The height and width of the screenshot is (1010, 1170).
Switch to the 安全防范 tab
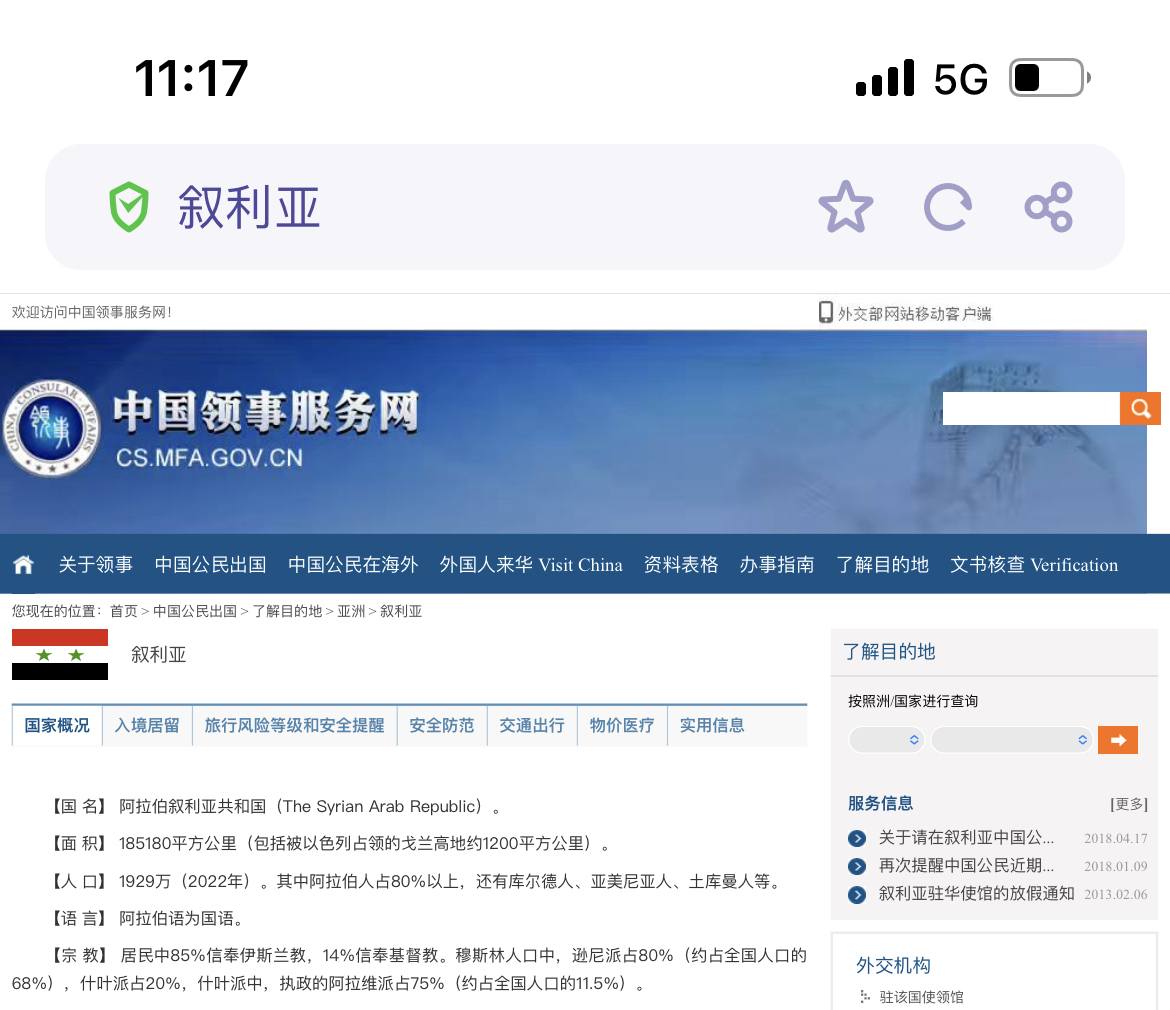pyautogui.click(x=442, y=725)
